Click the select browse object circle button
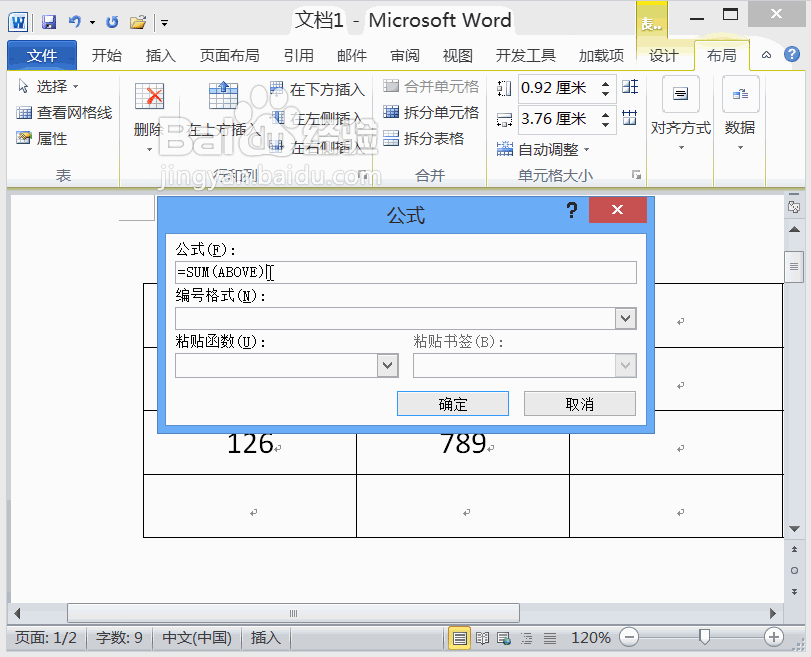This screenshot has width=811, height=657. point(794,571)
